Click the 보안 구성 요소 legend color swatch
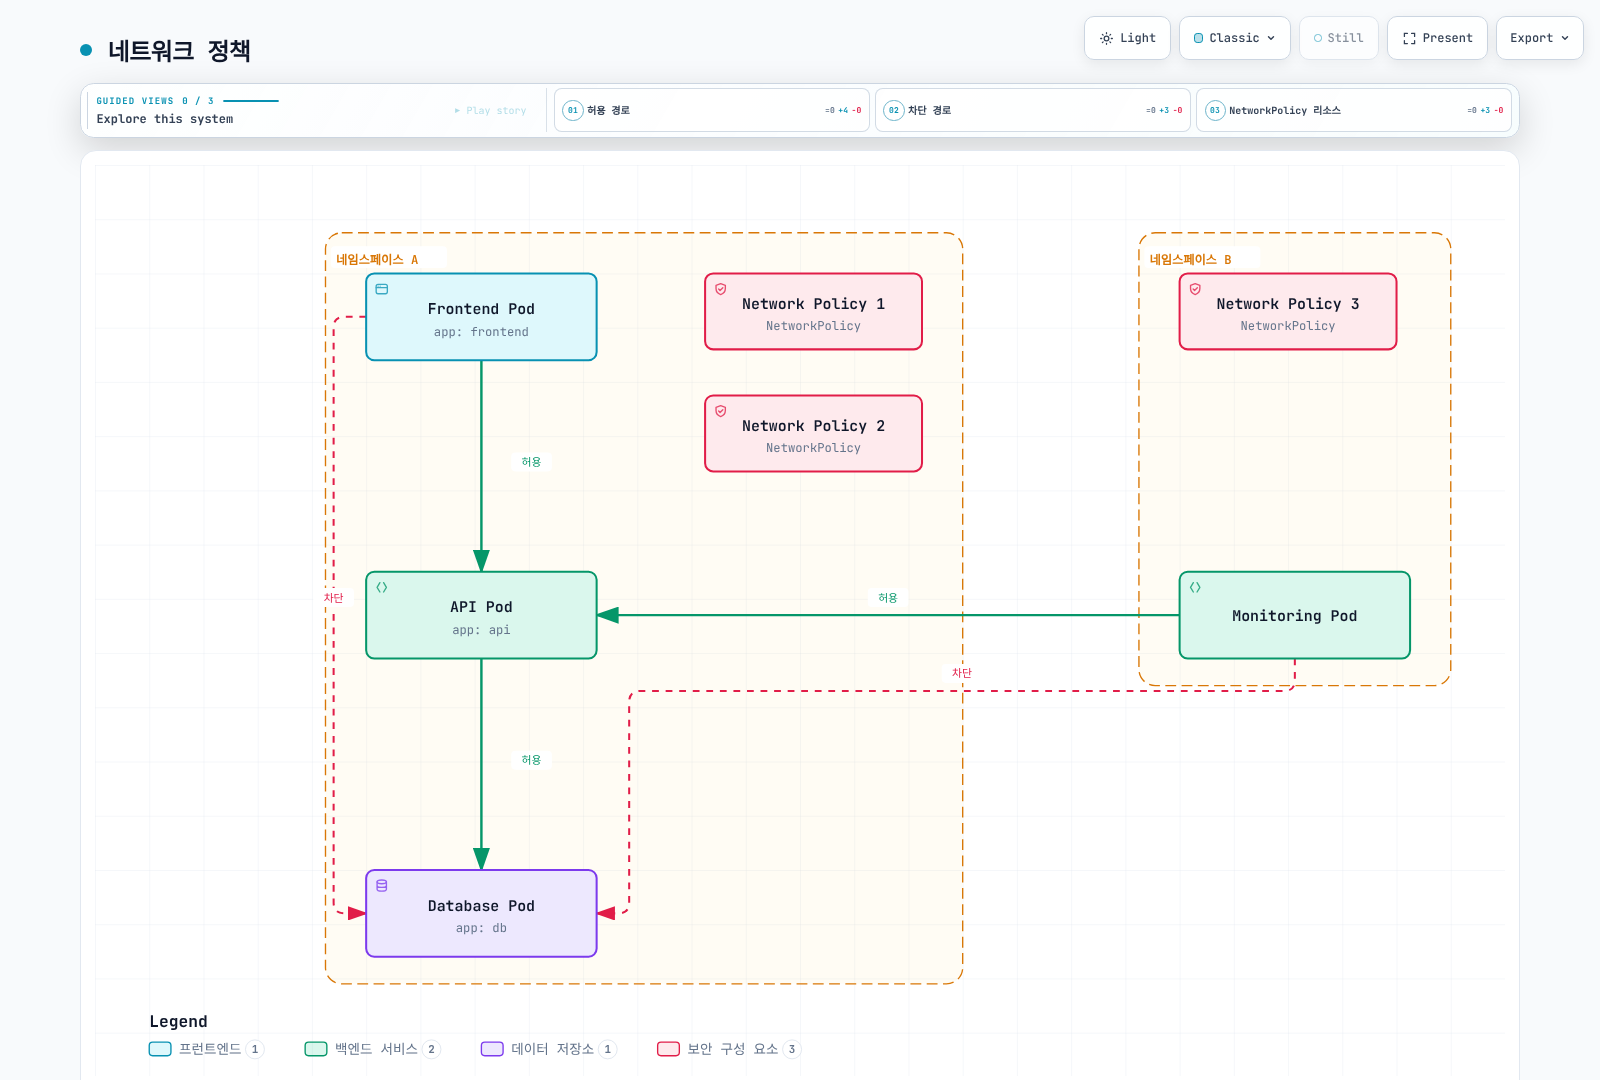The image size is (1600, 1080). (669, 1049)
